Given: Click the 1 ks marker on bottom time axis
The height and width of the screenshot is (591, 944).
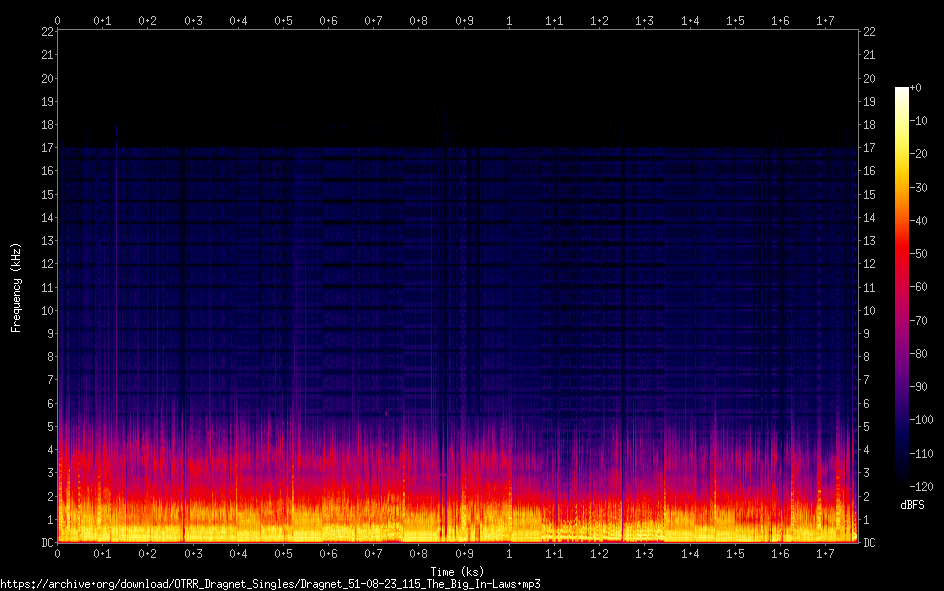Looking at the screenshot, I should click(x=510, y=554).
